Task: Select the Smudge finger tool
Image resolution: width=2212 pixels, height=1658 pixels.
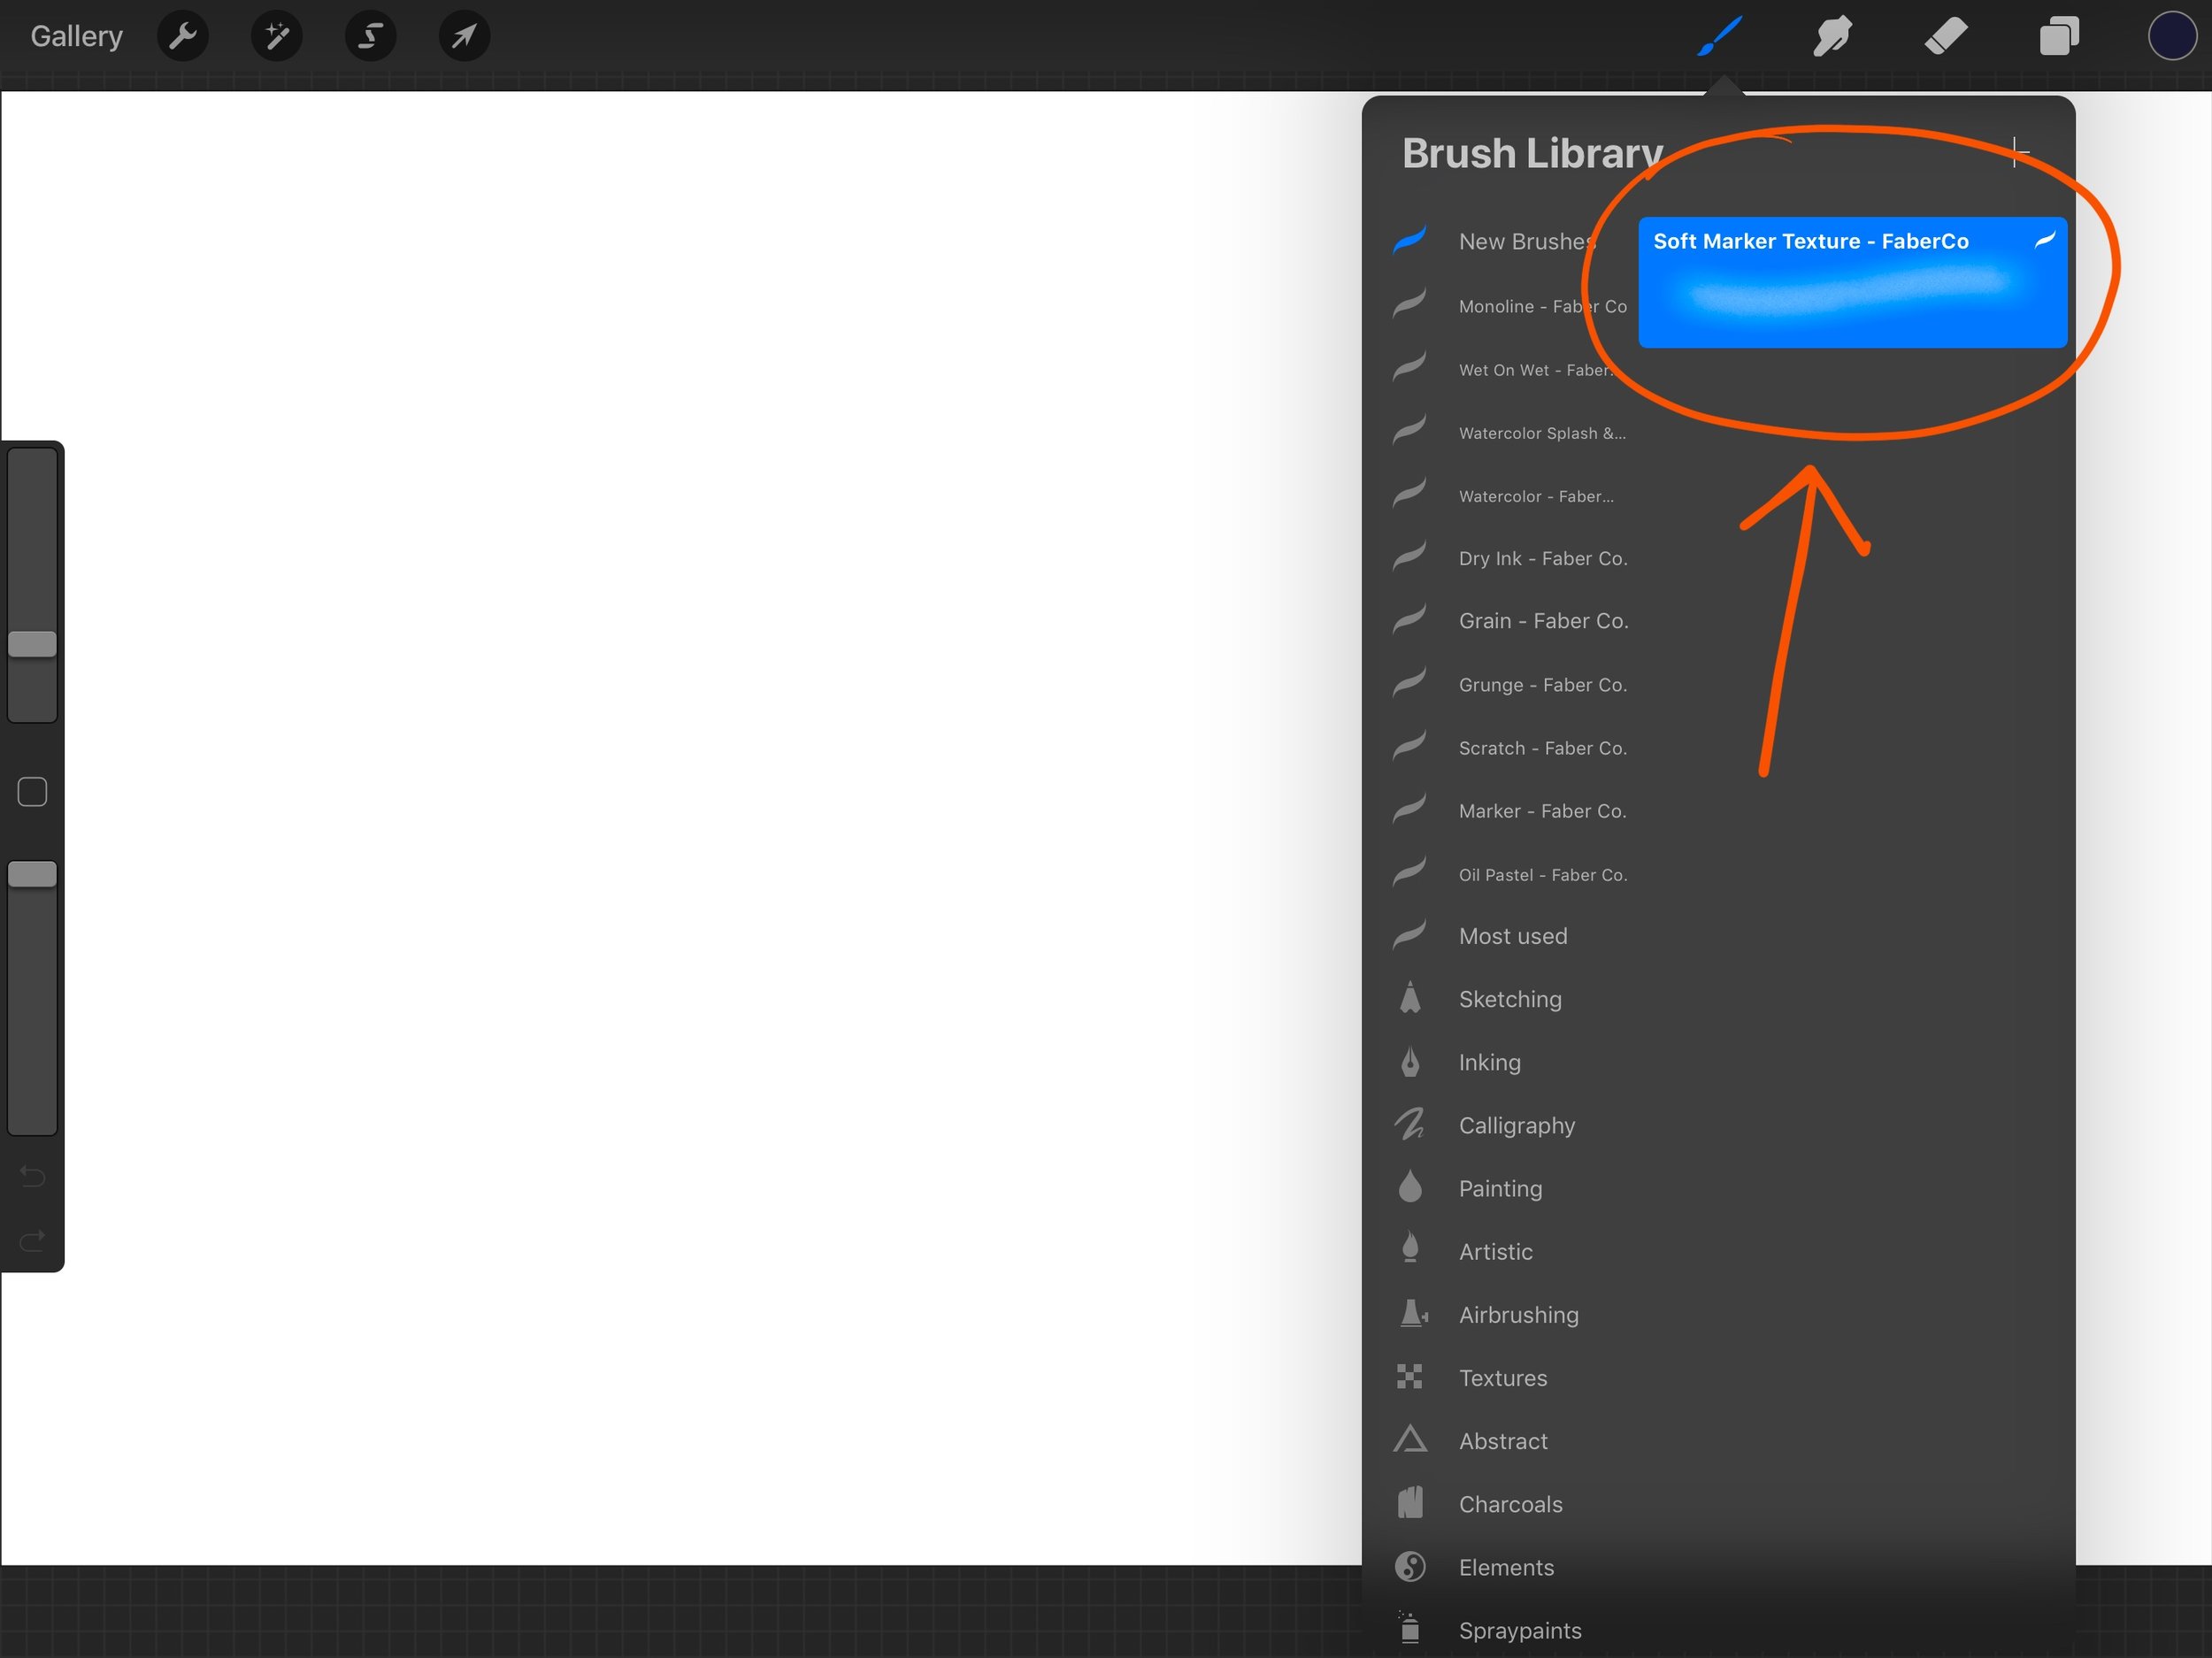Action: [1833, 37]
